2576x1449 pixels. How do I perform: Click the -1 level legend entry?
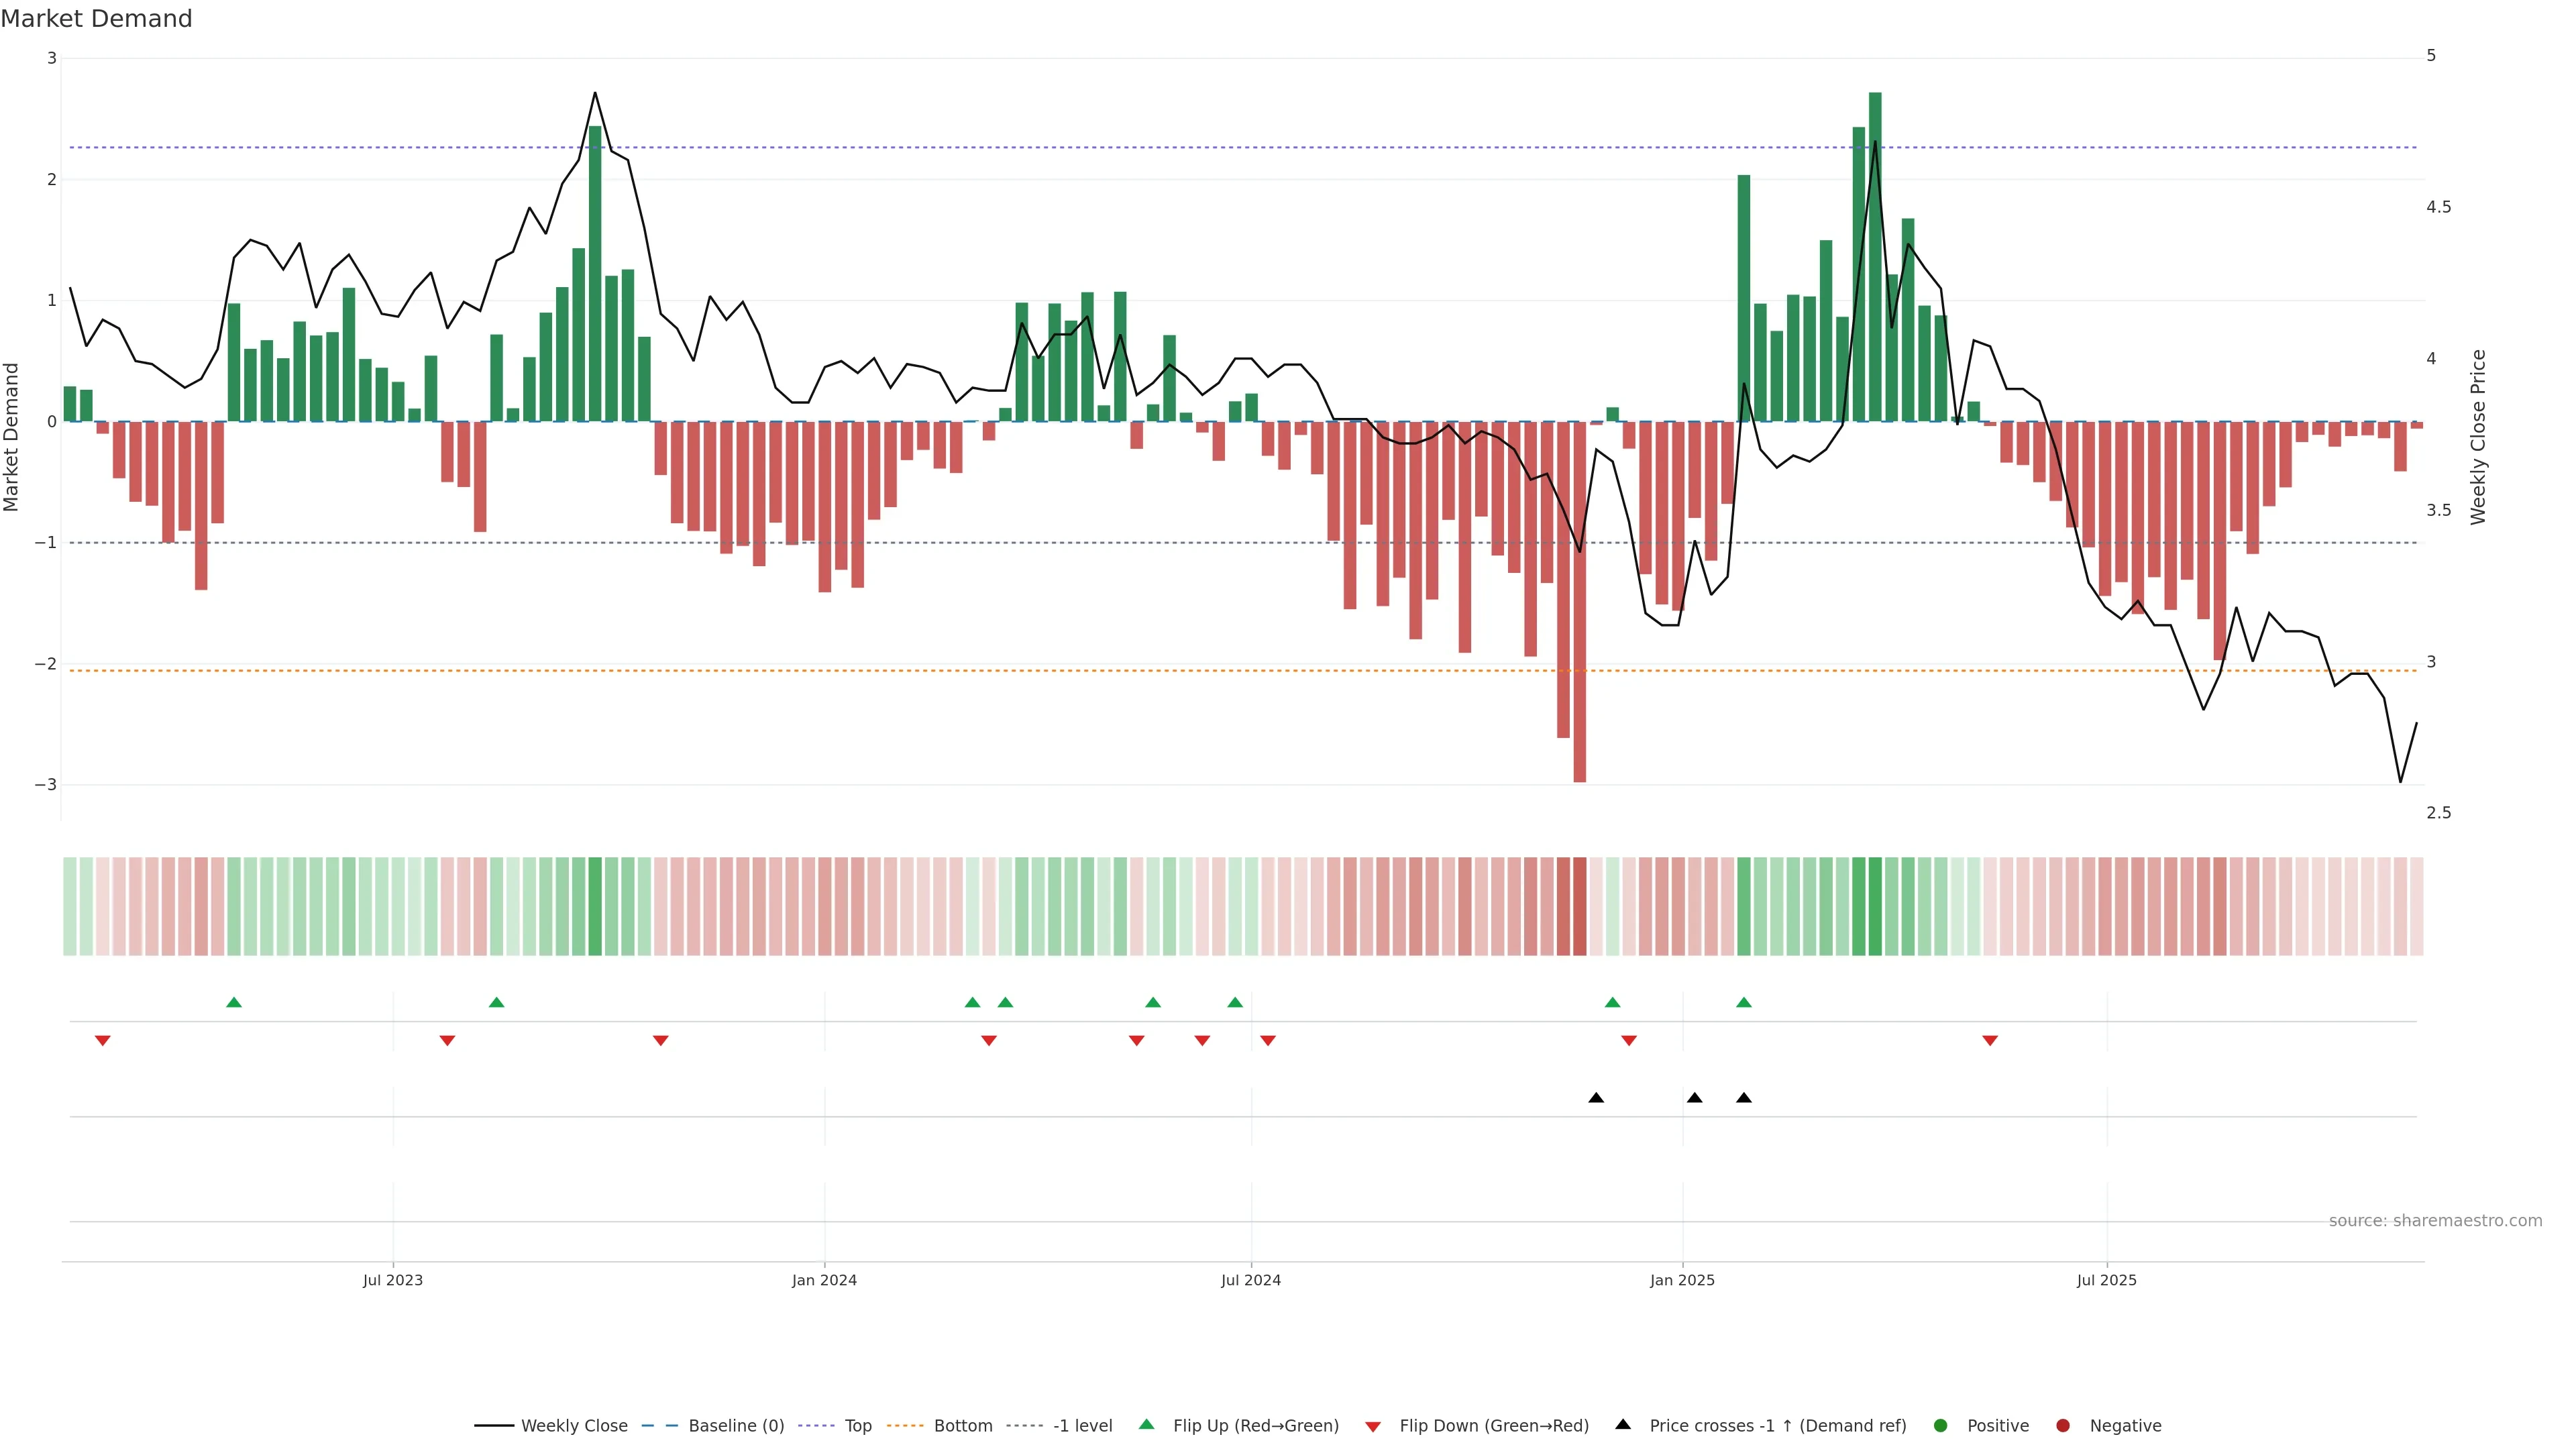point(1082,1426)
